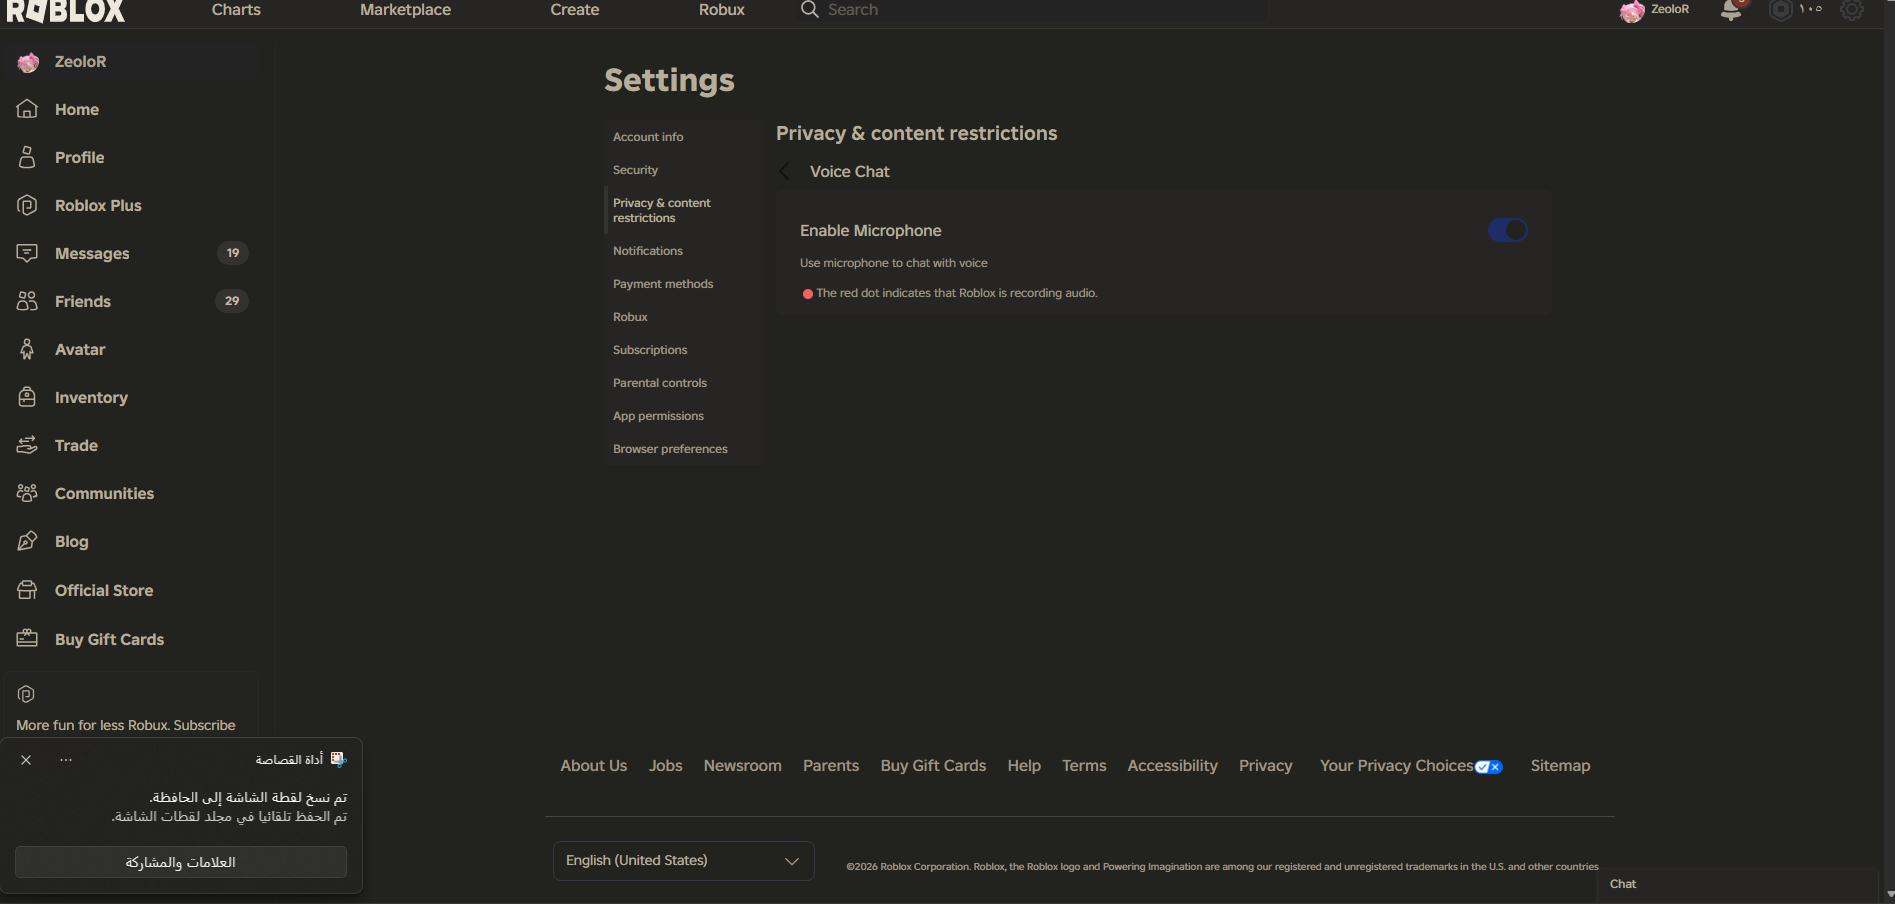The height and width of the screenshot is (904, 1895).
Task: Select Privacy & content restrictions section
Action: [684, 210]
